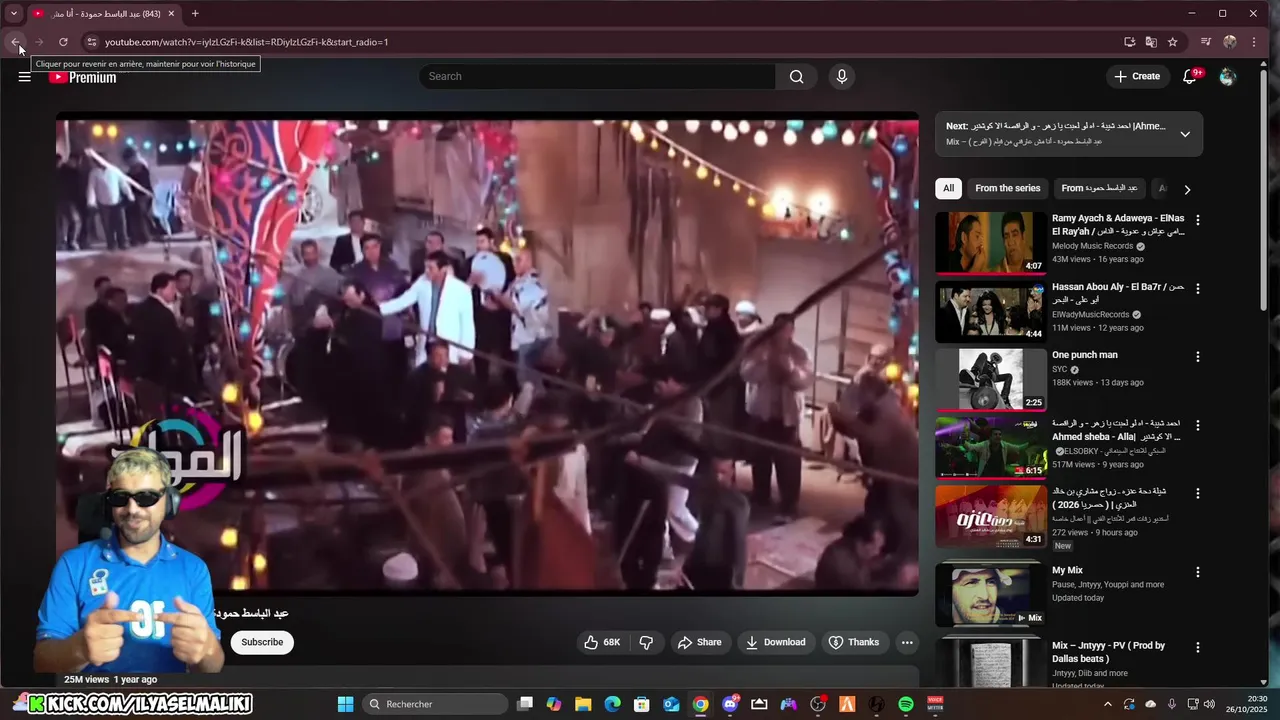
Task: Select the From the series chip
Action: tap(1007, 188)
